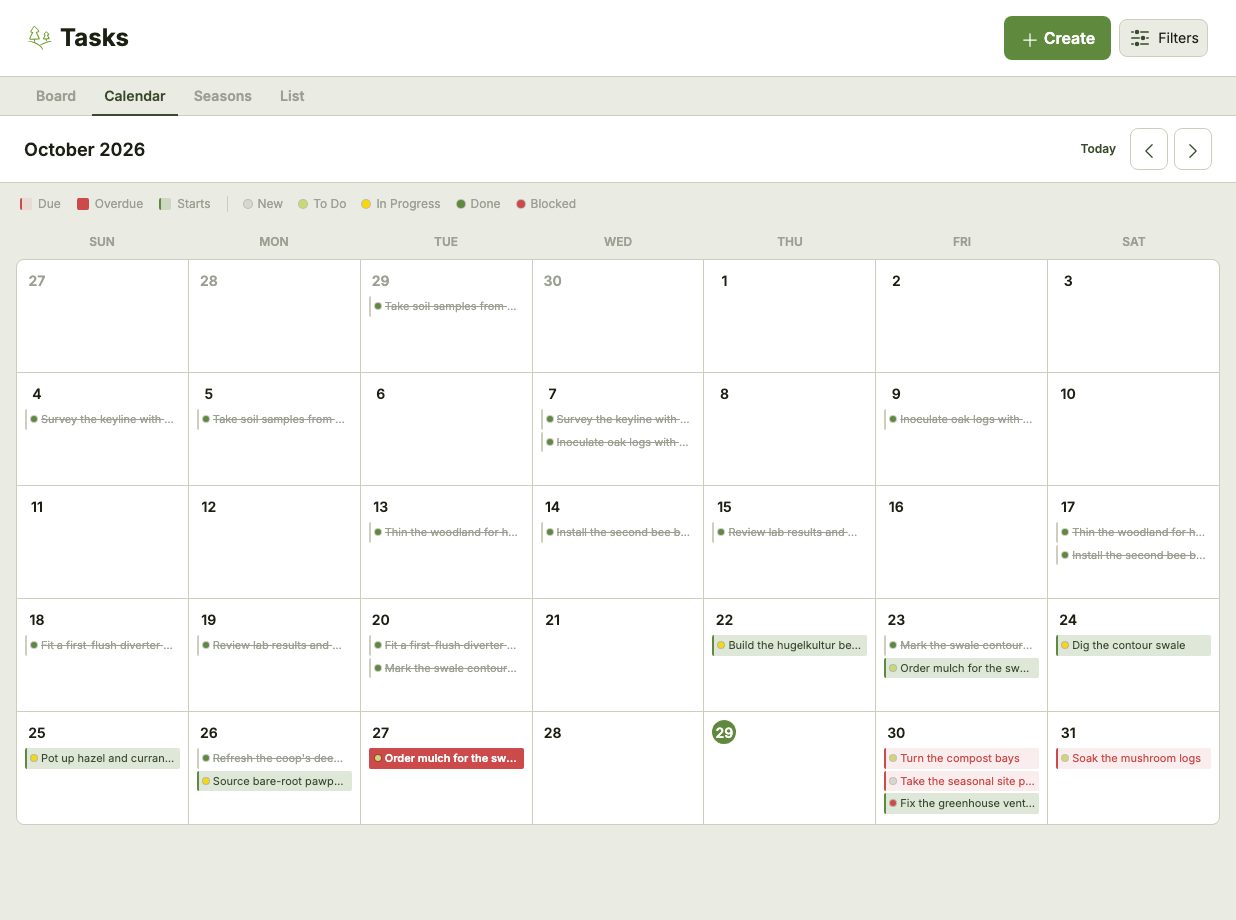Screen dimensions: 1236x920
Task: Click the Create button
Action: coord(1057,38)
